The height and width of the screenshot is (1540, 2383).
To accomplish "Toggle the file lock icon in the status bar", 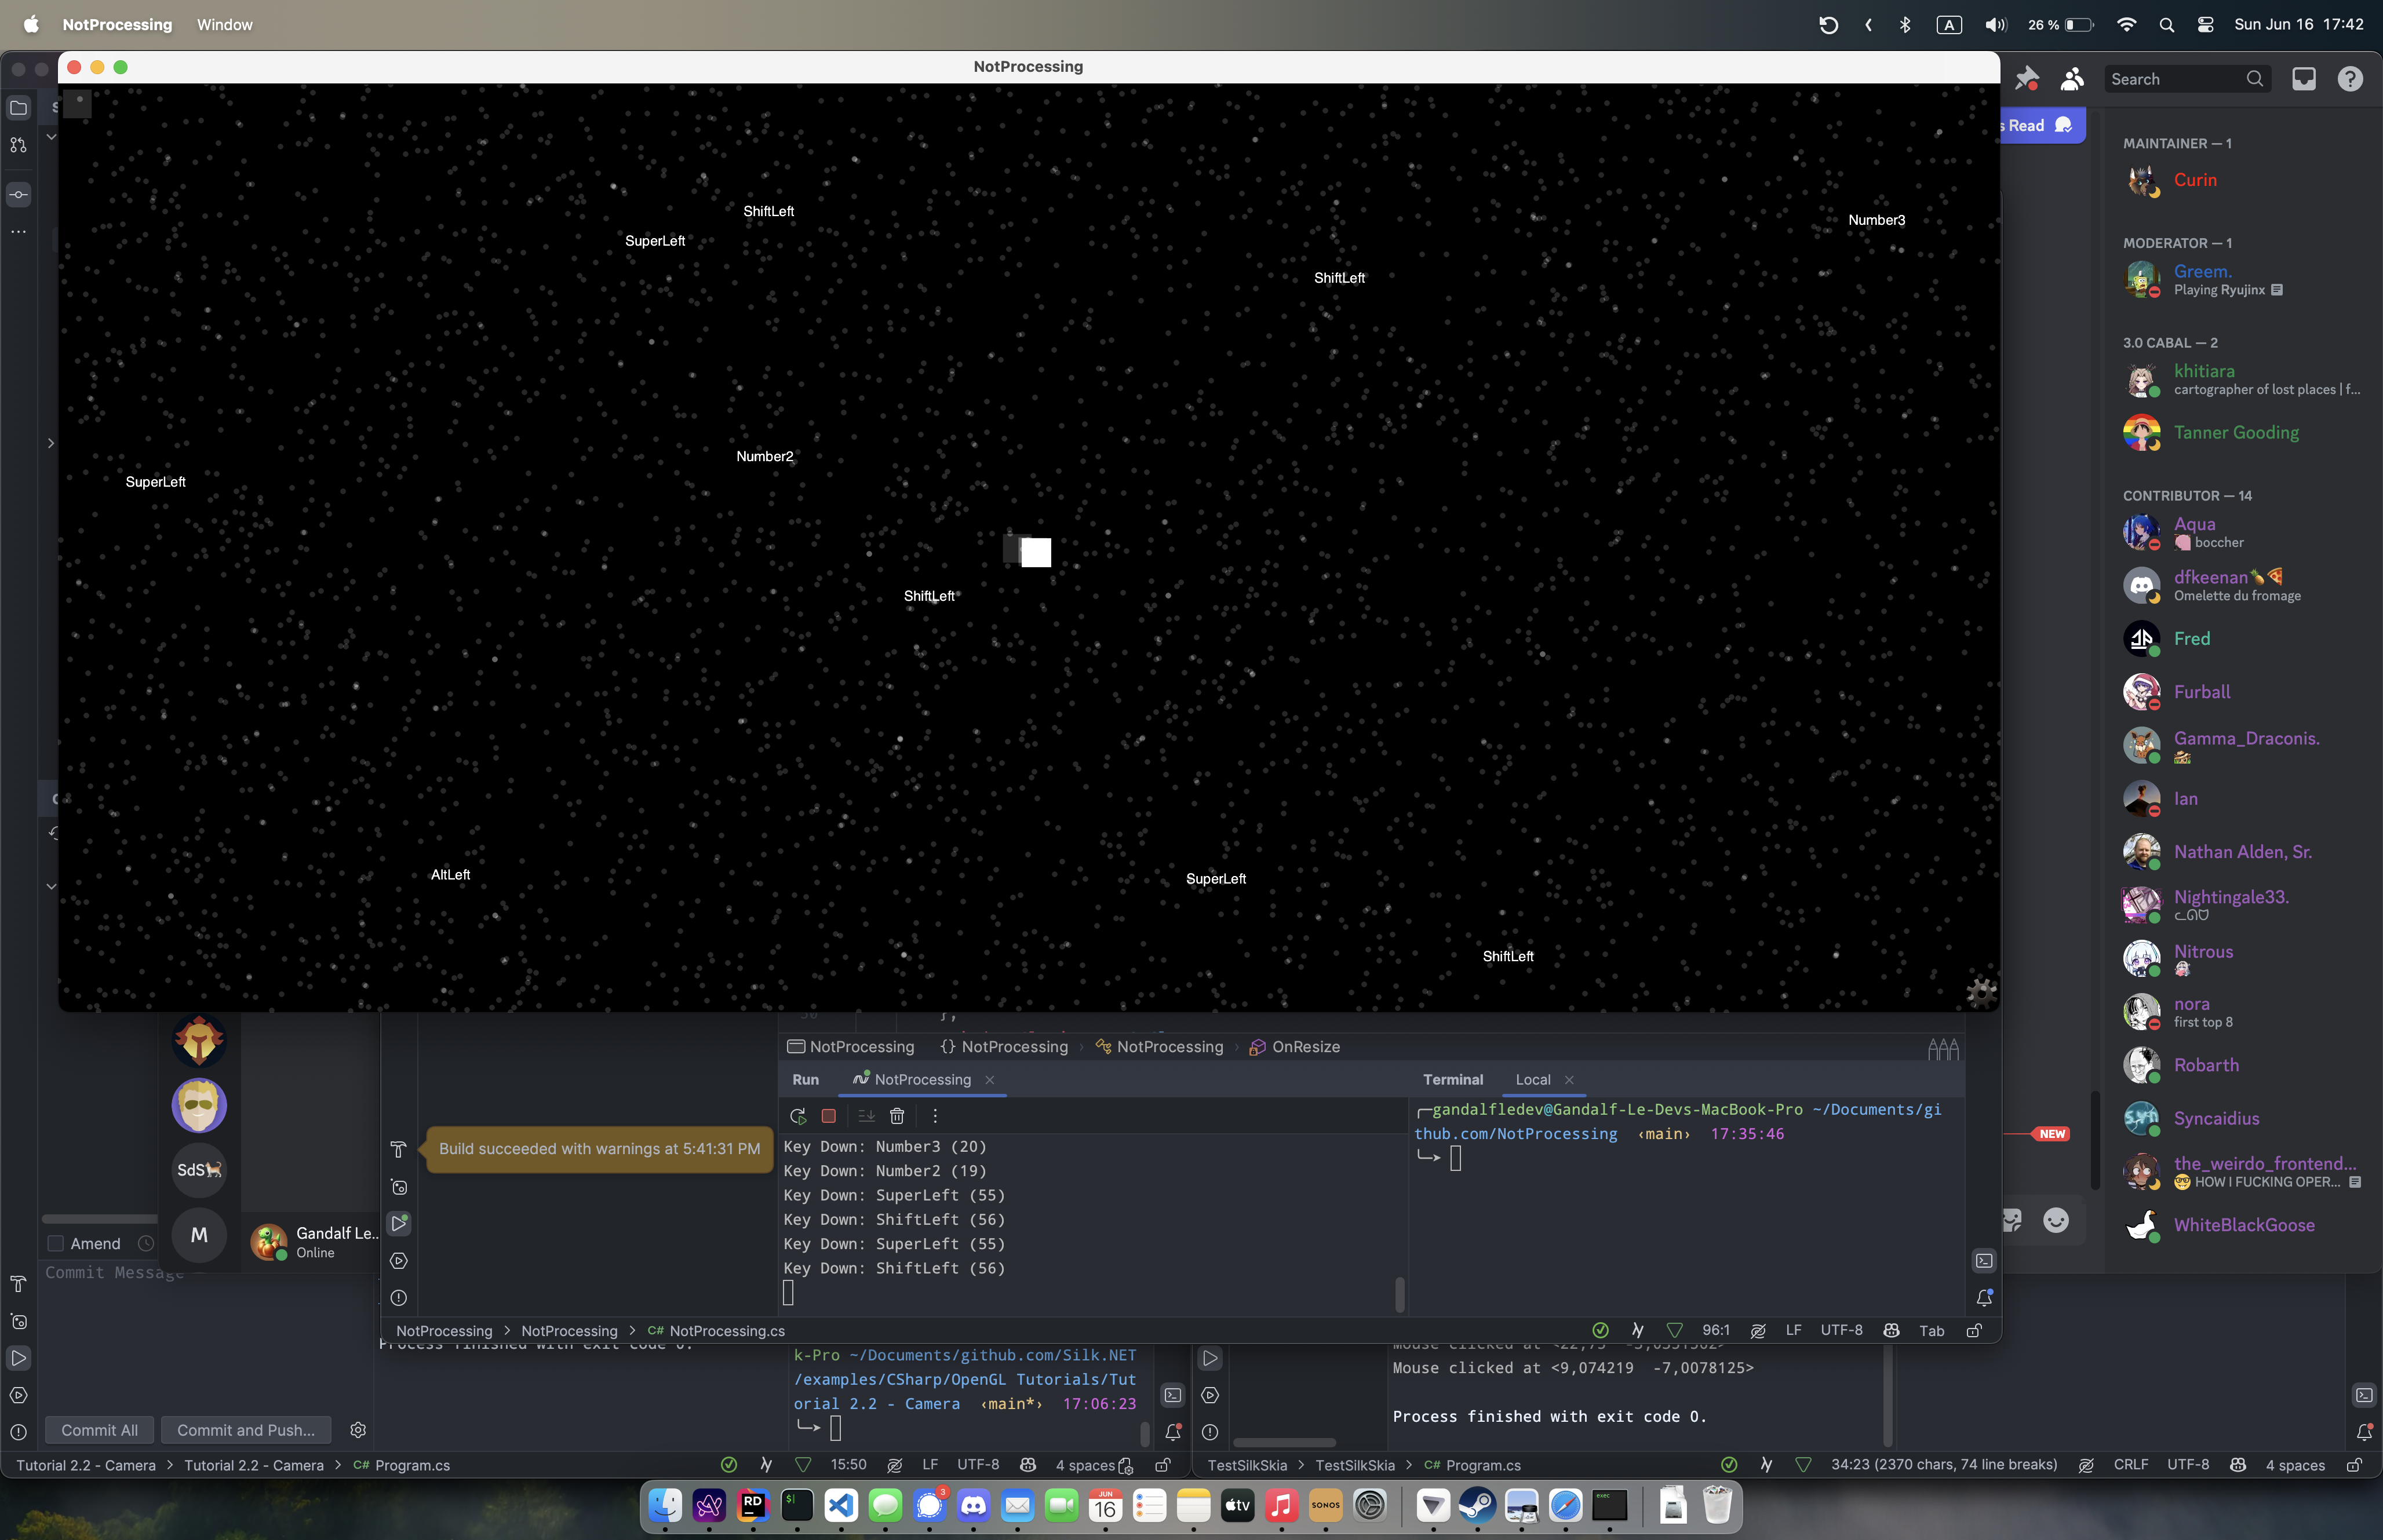I will tap(1974, 1331).
